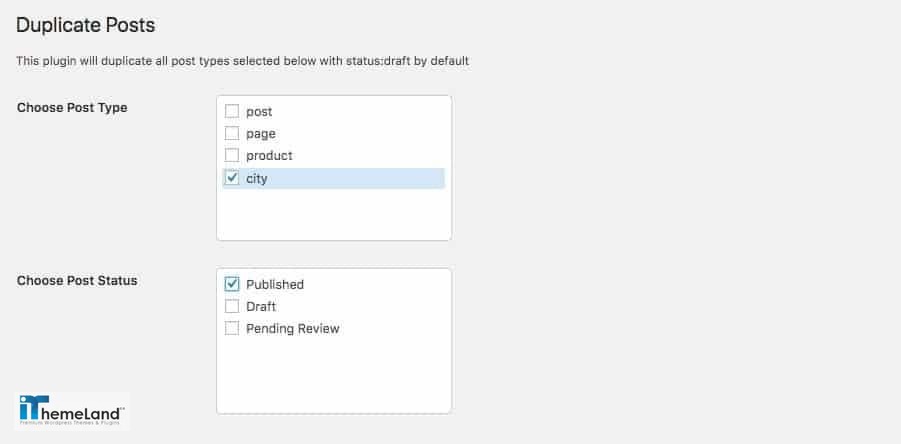Image resolution: width=901 pixels, height=444 pixels.
Task: Click the 'product' option label
Action: (269, 156)
